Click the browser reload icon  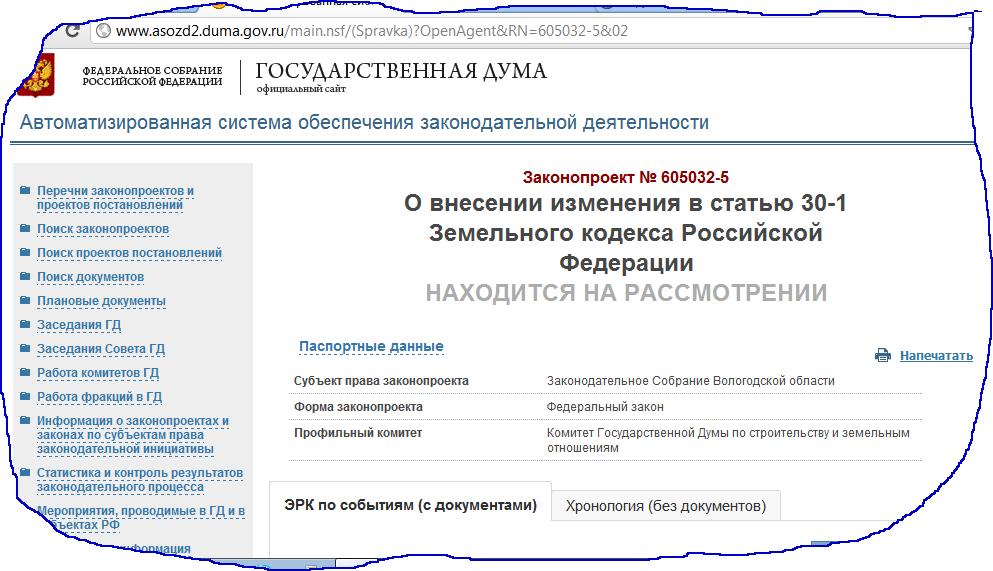click(x=72, y=31)
